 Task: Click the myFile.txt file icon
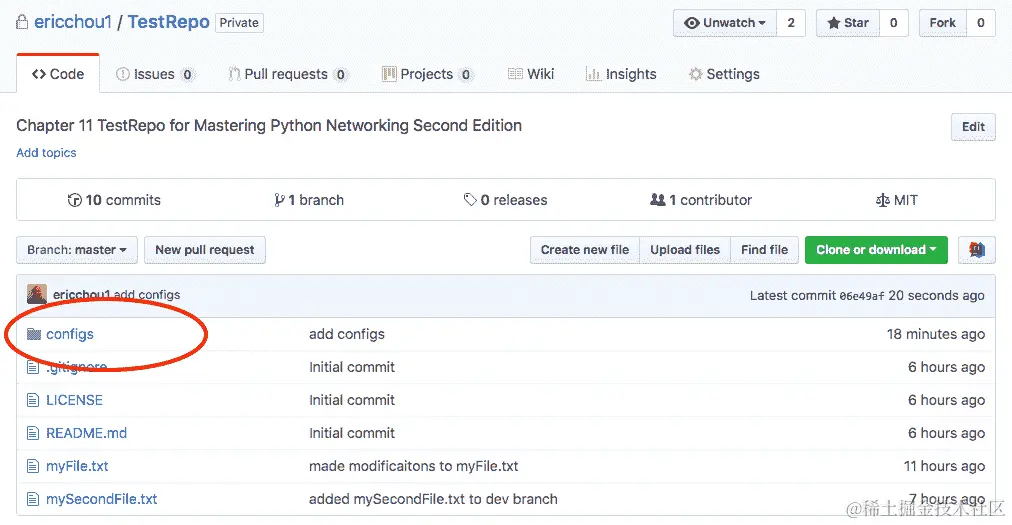tap(34, 466)
